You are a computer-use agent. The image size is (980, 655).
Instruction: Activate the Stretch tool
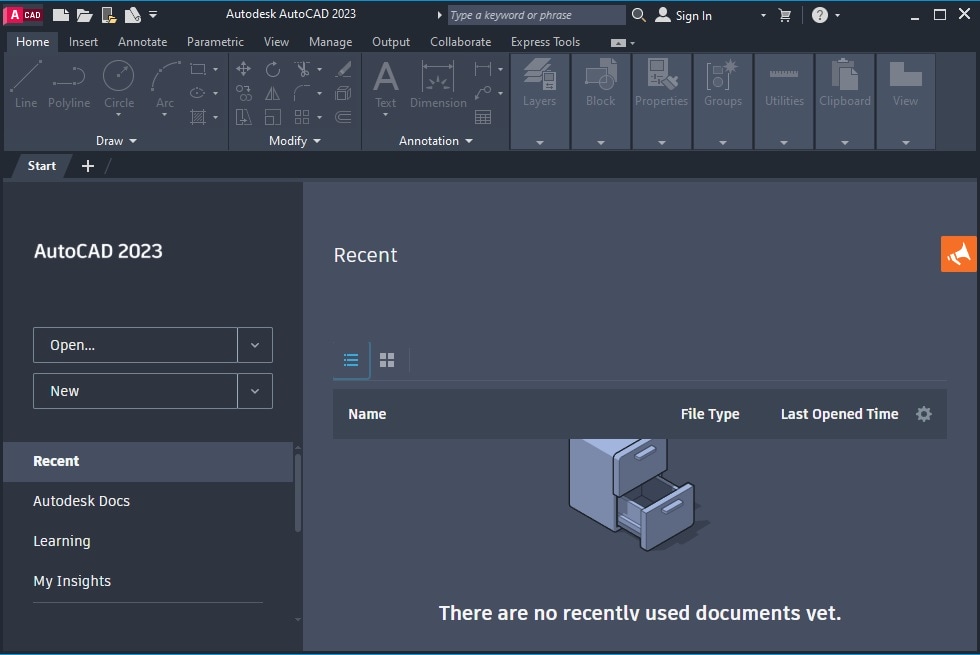244,117
